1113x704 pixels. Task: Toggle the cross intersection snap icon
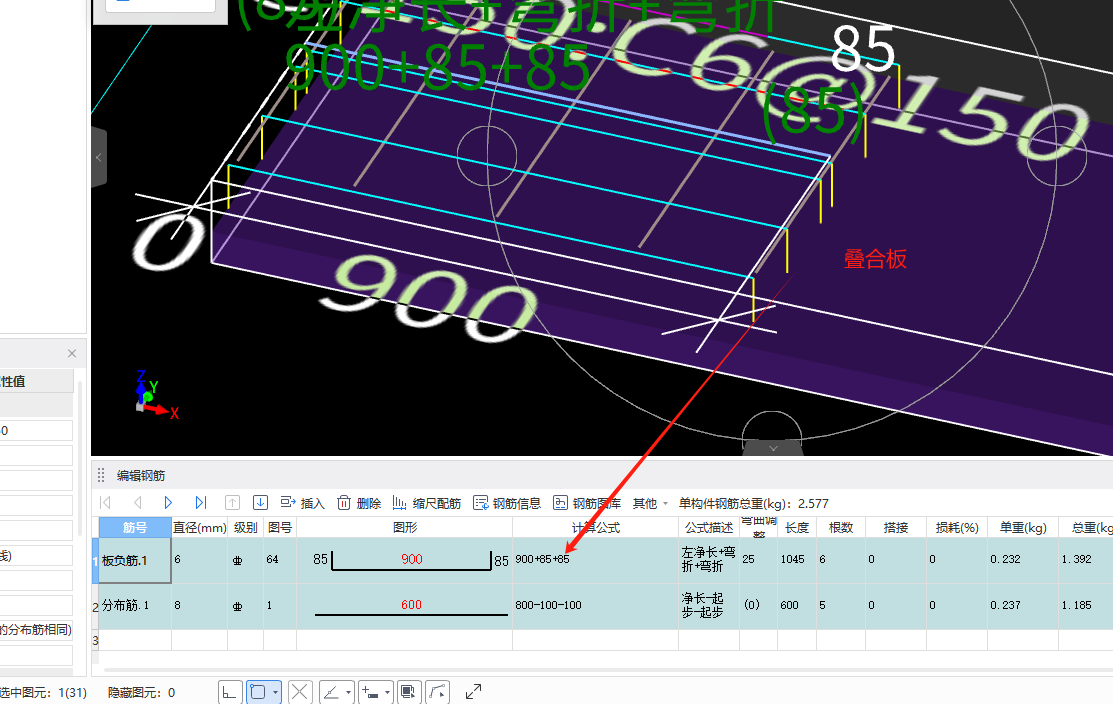300,692
